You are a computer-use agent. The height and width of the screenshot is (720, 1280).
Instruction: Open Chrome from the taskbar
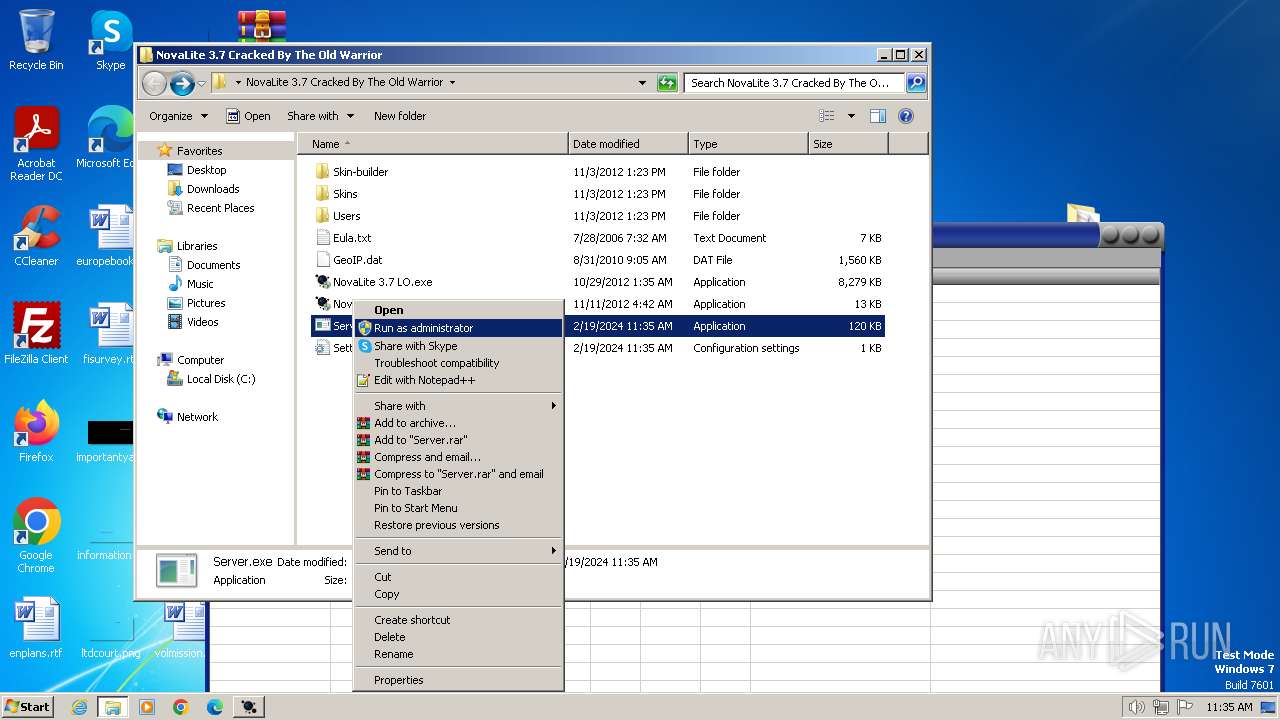pyautogui.click(x=181, y=707)
